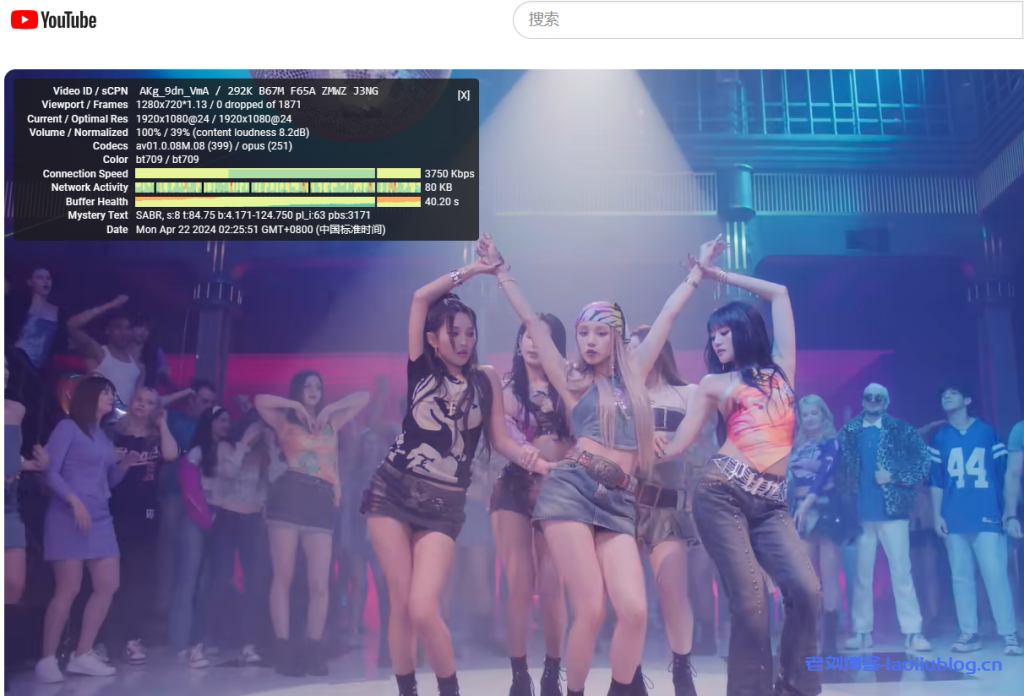Focus the 搜索 search box
This screenshot has width=1024, height=696.
coord(760,20)
